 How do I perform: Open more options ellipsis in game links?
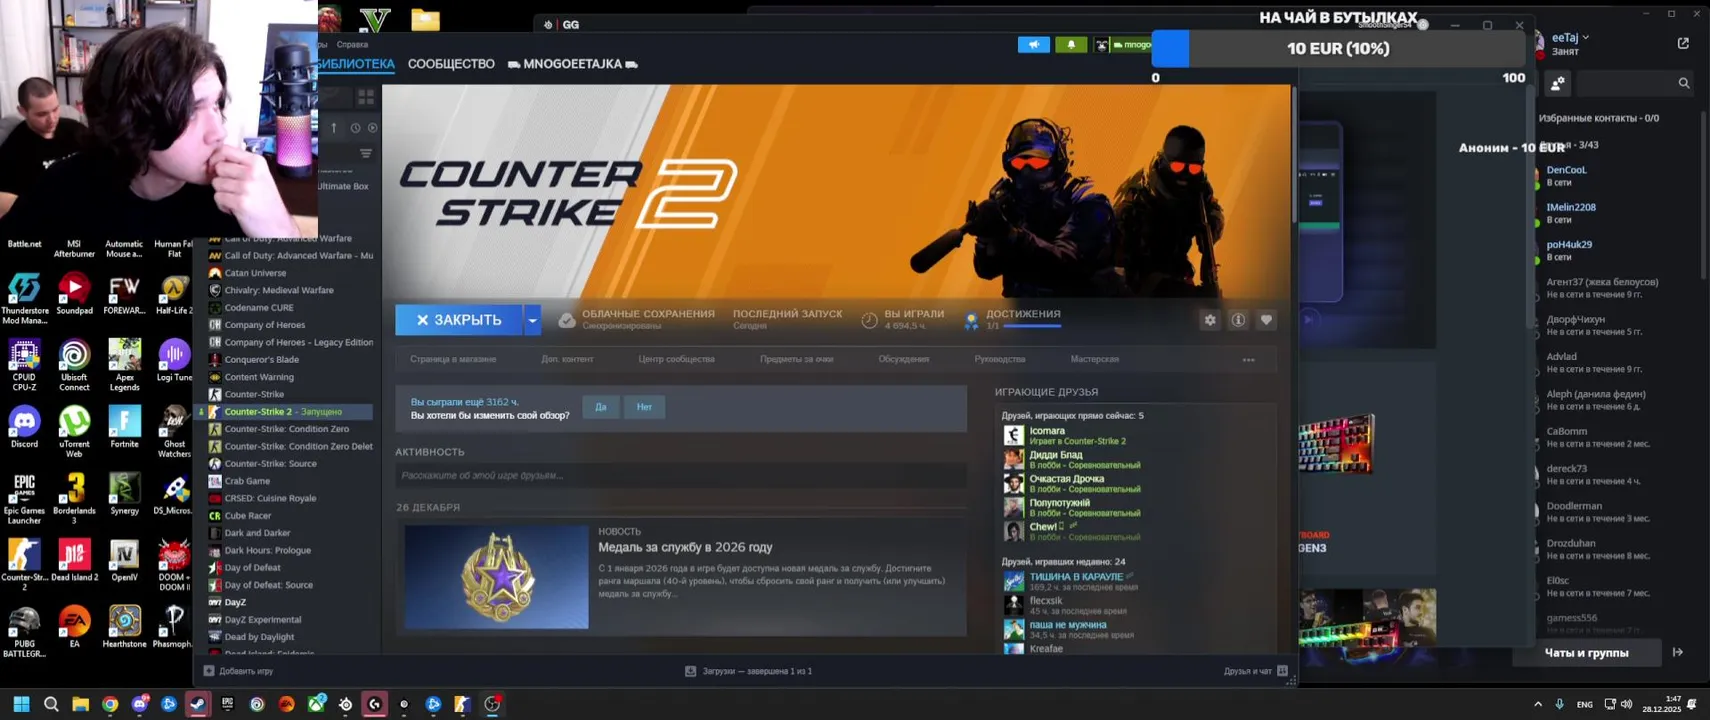[x=1248, y=360]
